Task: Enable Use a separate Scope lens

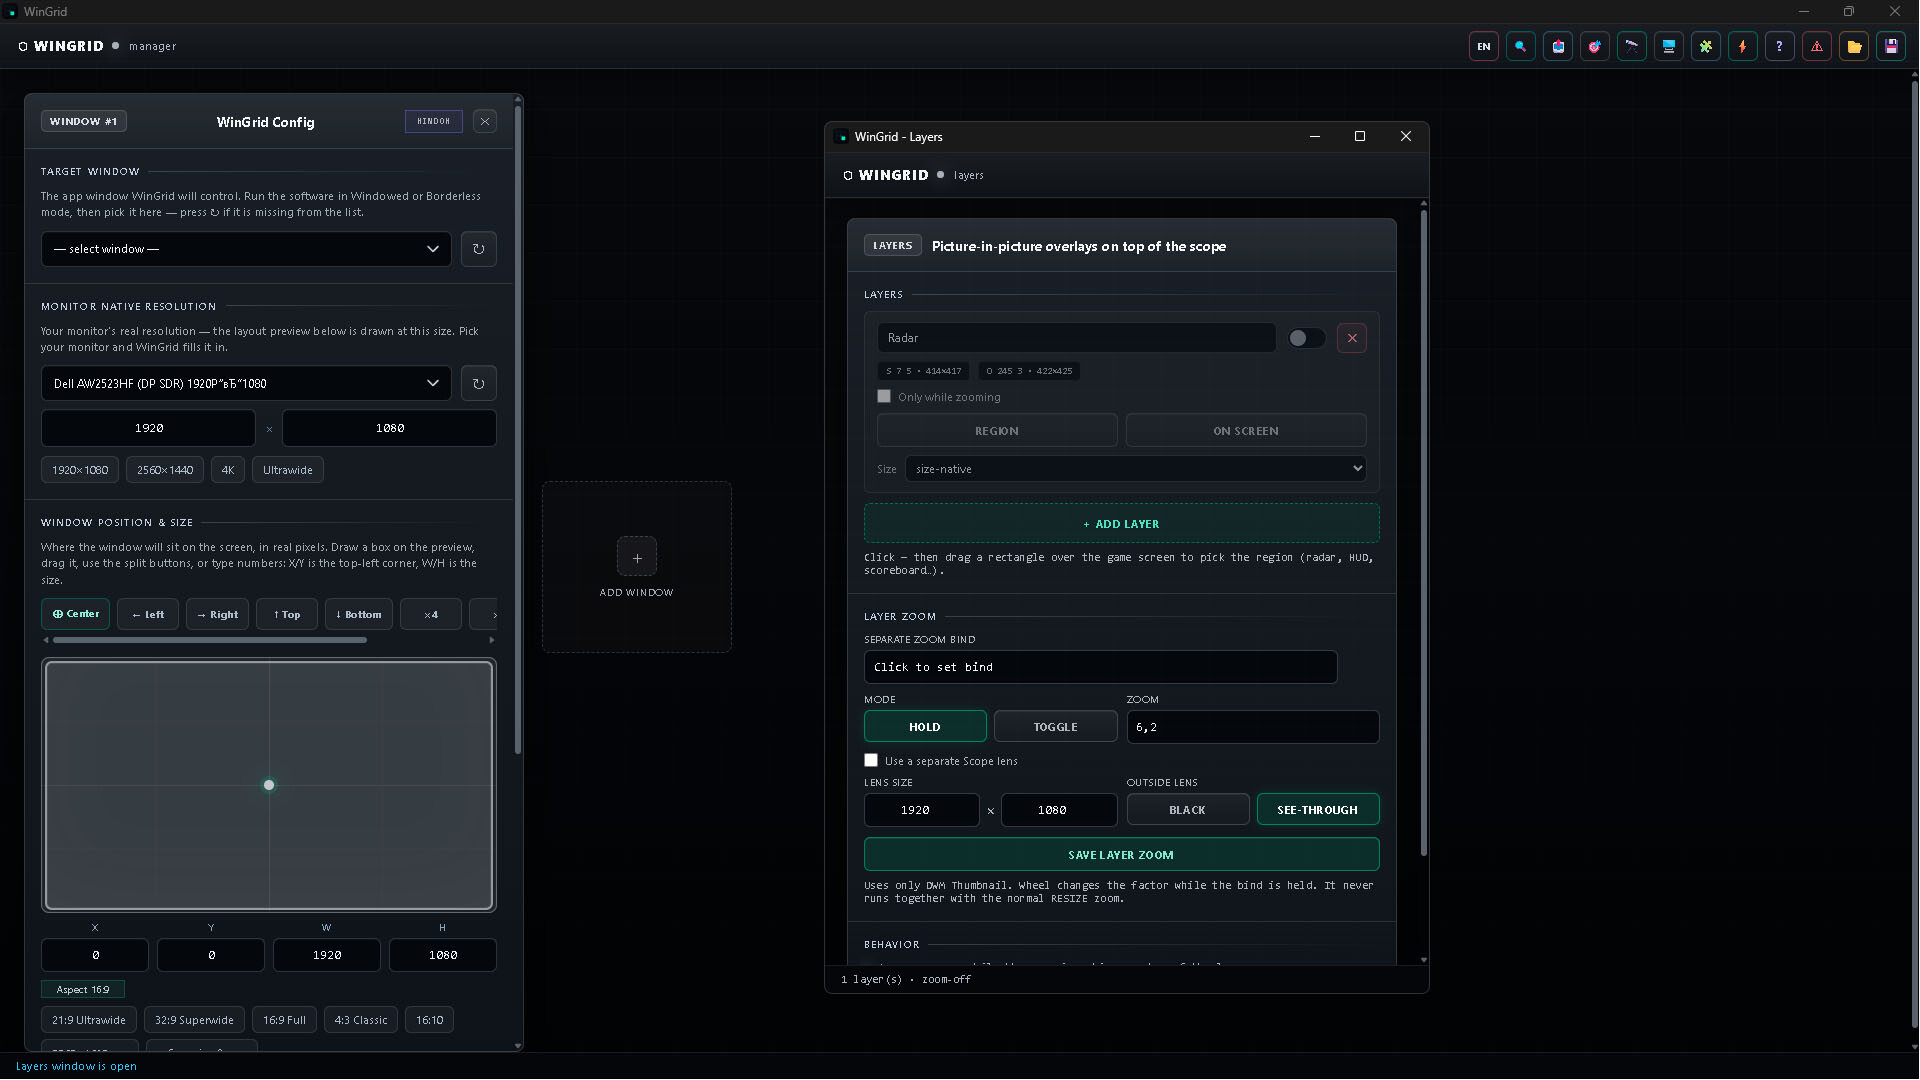Action: click(x=871, y=760)
